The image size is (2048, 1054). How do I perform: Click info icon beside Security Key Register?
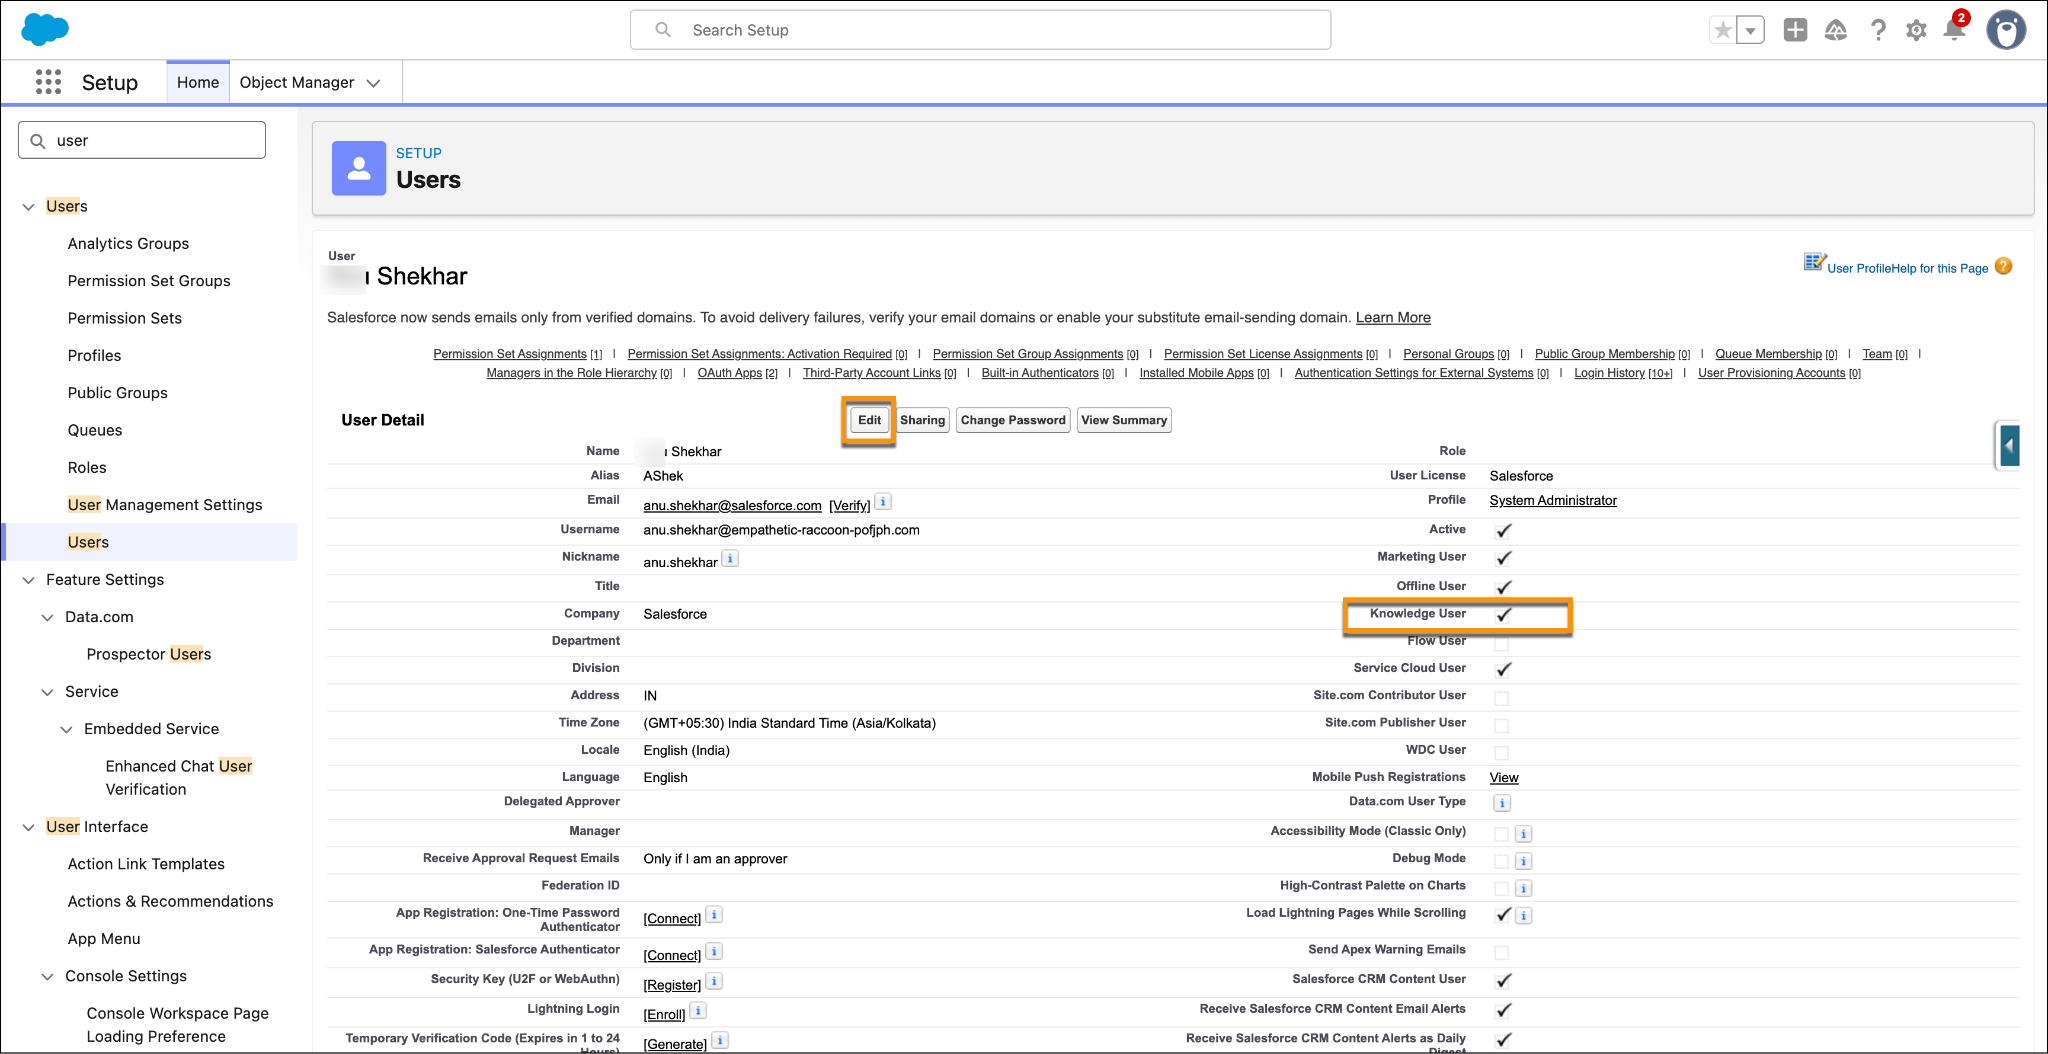(714, 981)
